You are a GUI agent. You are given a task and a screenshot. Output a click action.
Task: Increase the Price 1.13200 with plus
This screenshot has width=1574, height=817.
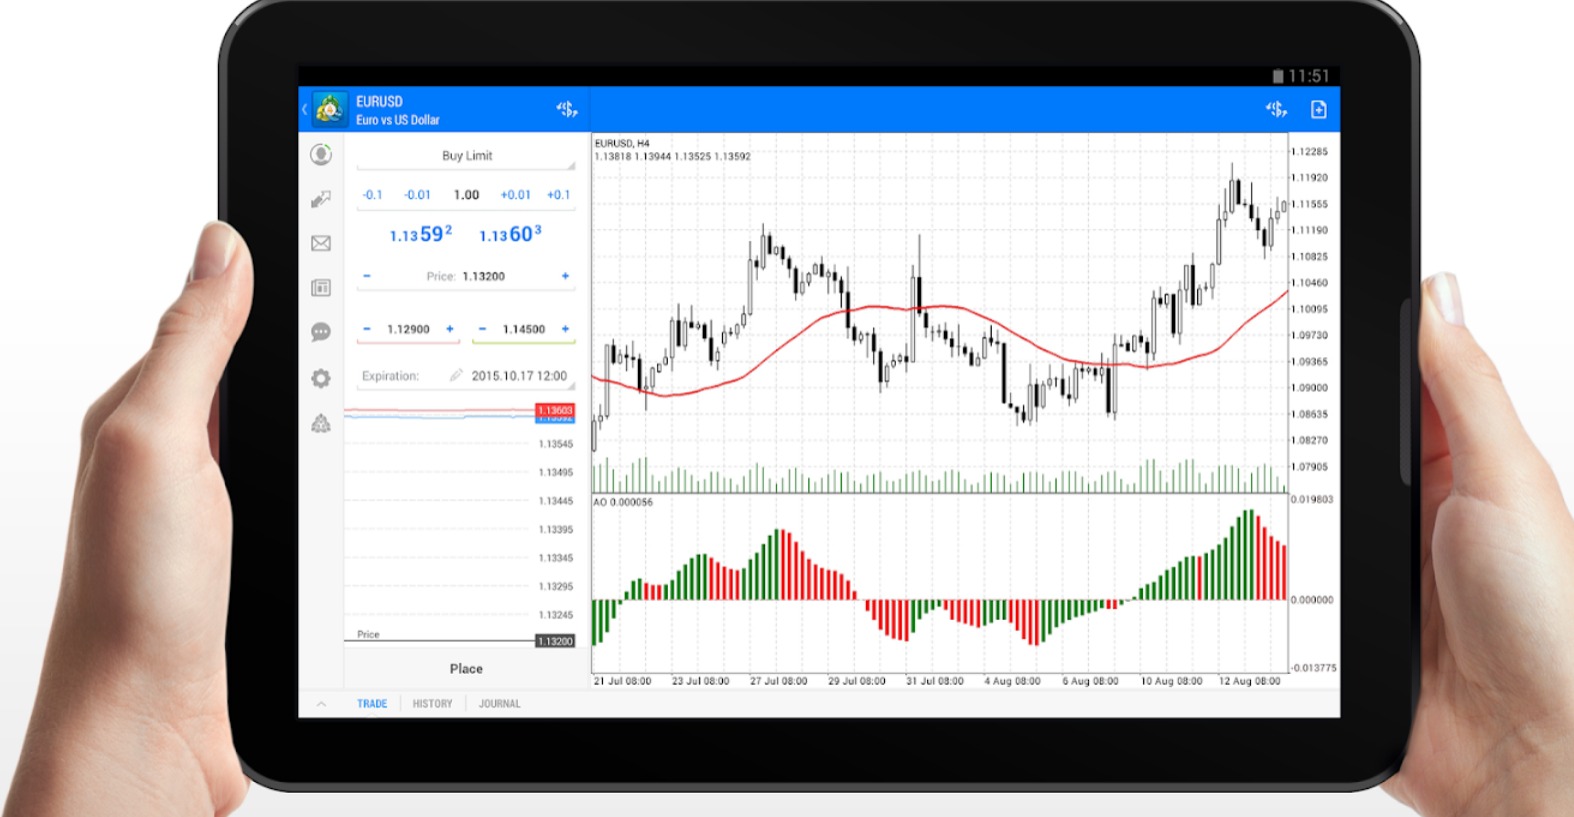pyautogui.click(x=565, y=276)
